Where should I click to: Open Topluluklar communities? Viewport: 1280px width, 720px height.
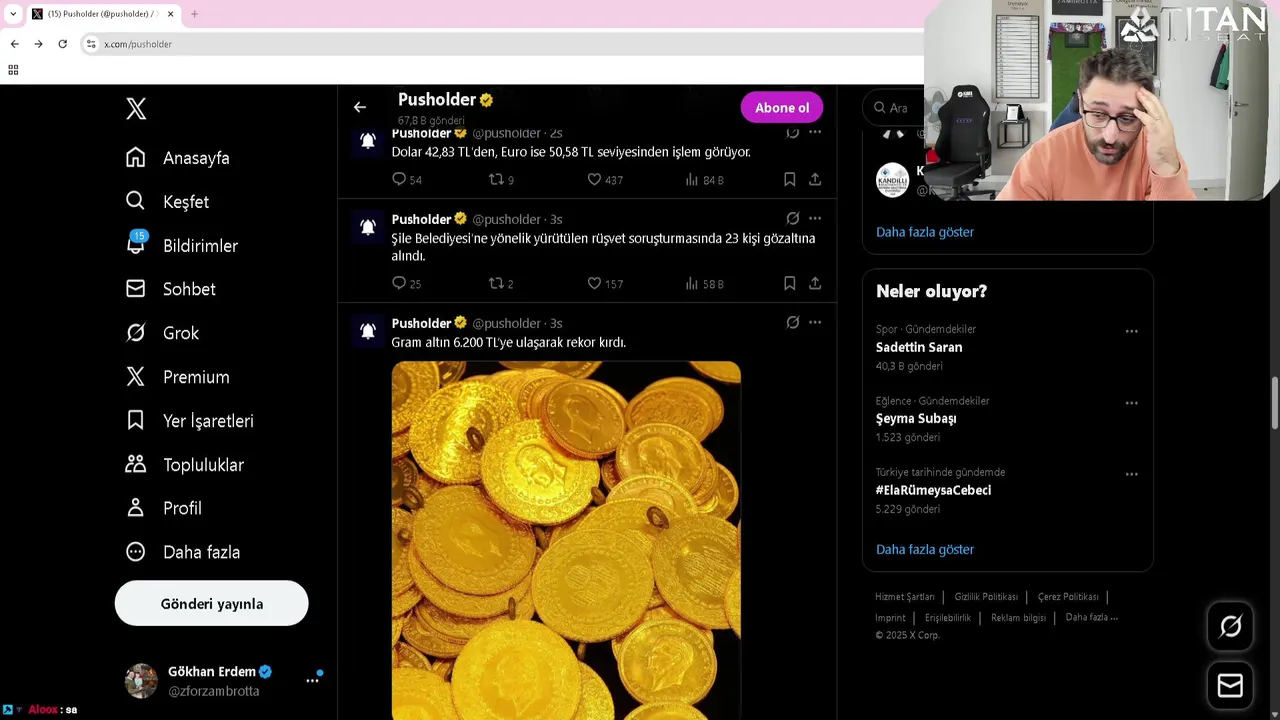click(x=184, y=465)
